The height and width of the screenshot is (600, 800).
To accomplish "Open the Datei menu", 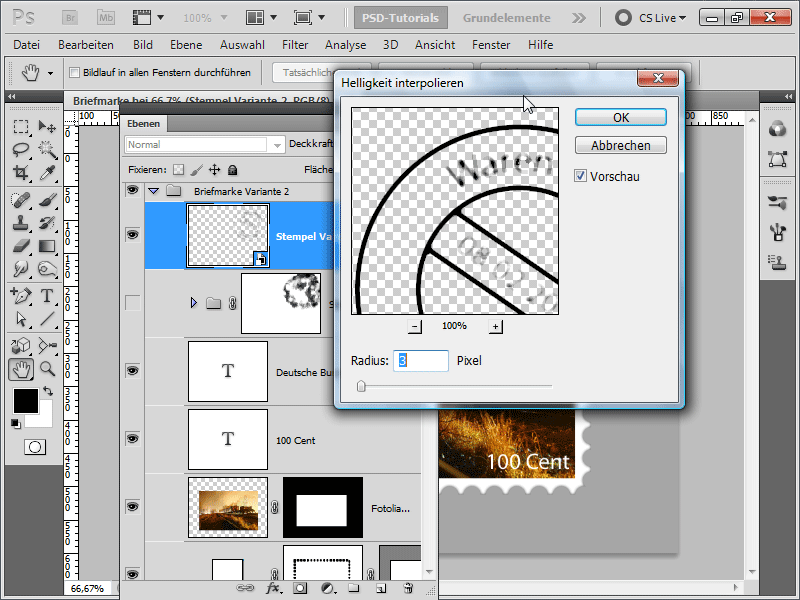I will point(27,45).
